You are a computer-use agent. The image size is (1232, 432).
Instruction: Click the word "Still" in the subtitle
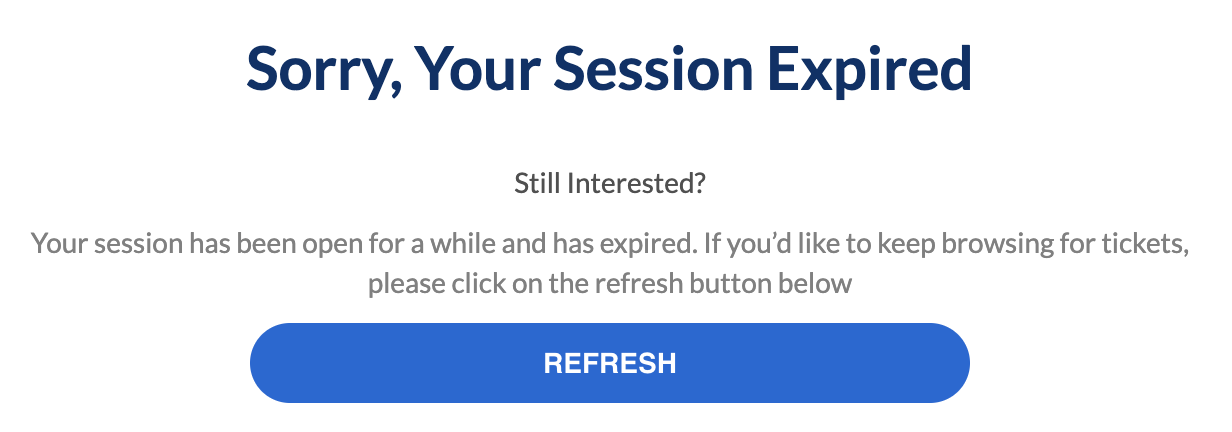537,185
